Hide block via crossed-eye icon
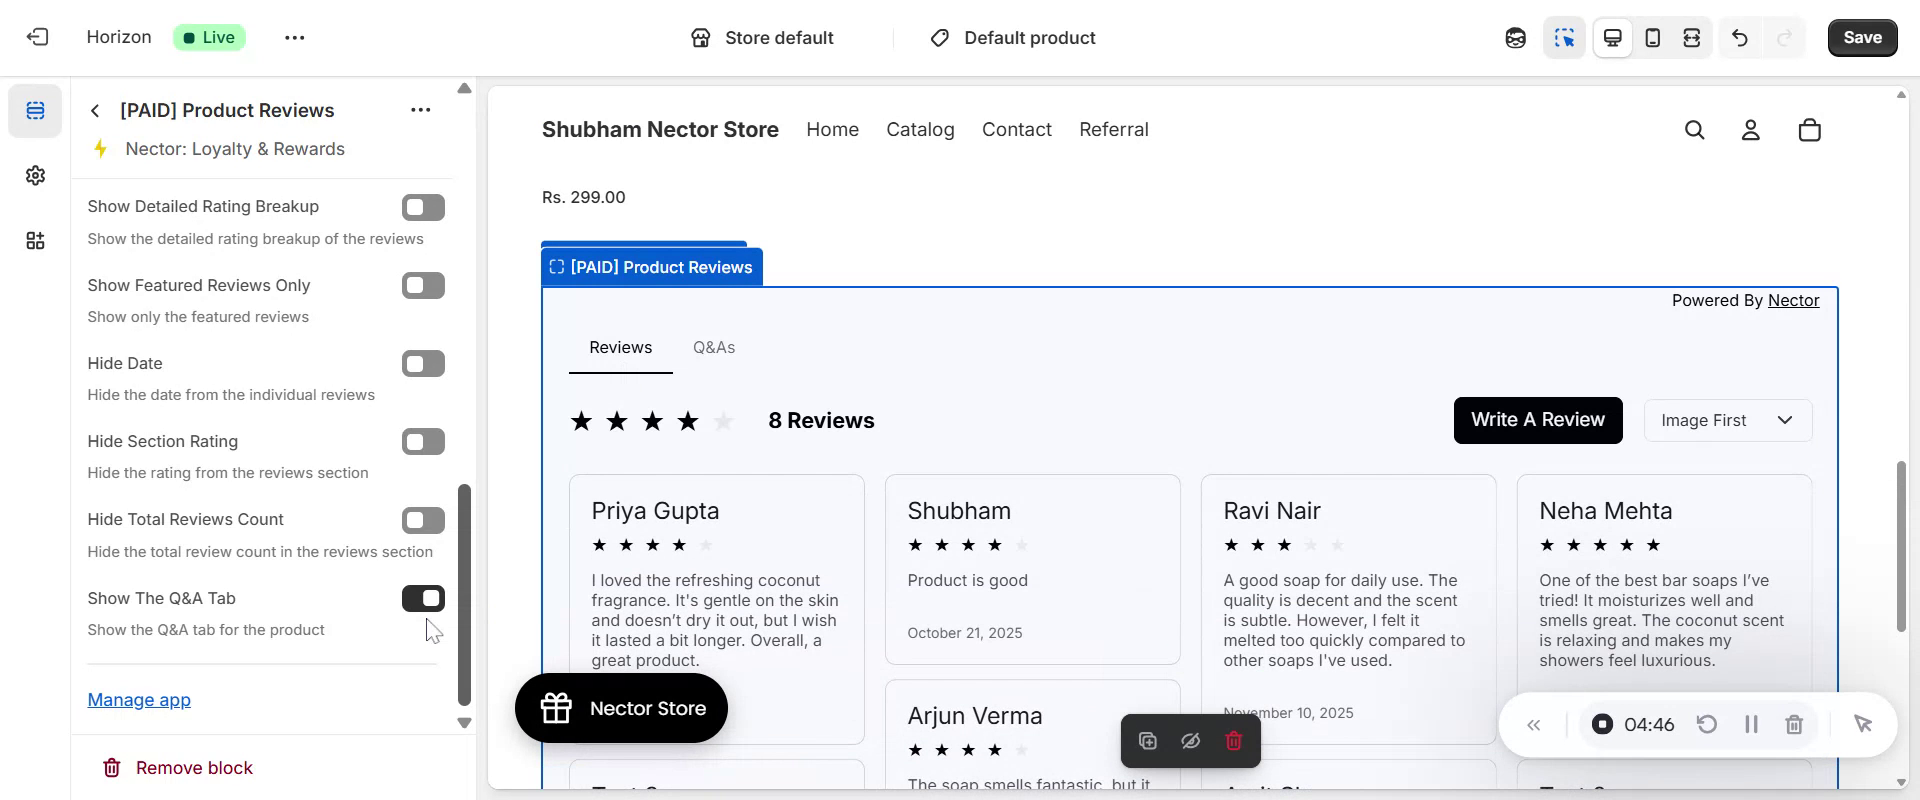 tap(1190, 741)
